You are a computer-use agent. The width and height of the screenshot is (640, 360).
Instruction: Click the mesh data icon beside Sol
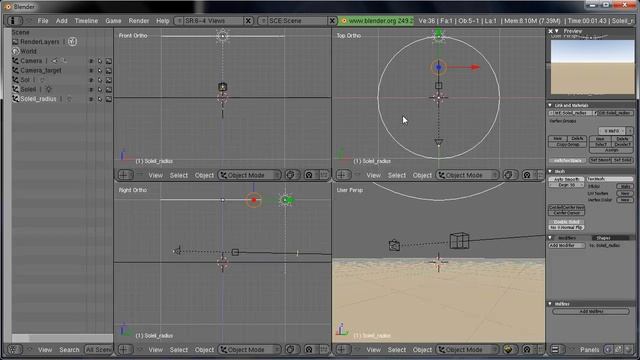pyautogui.click(x=42, y=80)
